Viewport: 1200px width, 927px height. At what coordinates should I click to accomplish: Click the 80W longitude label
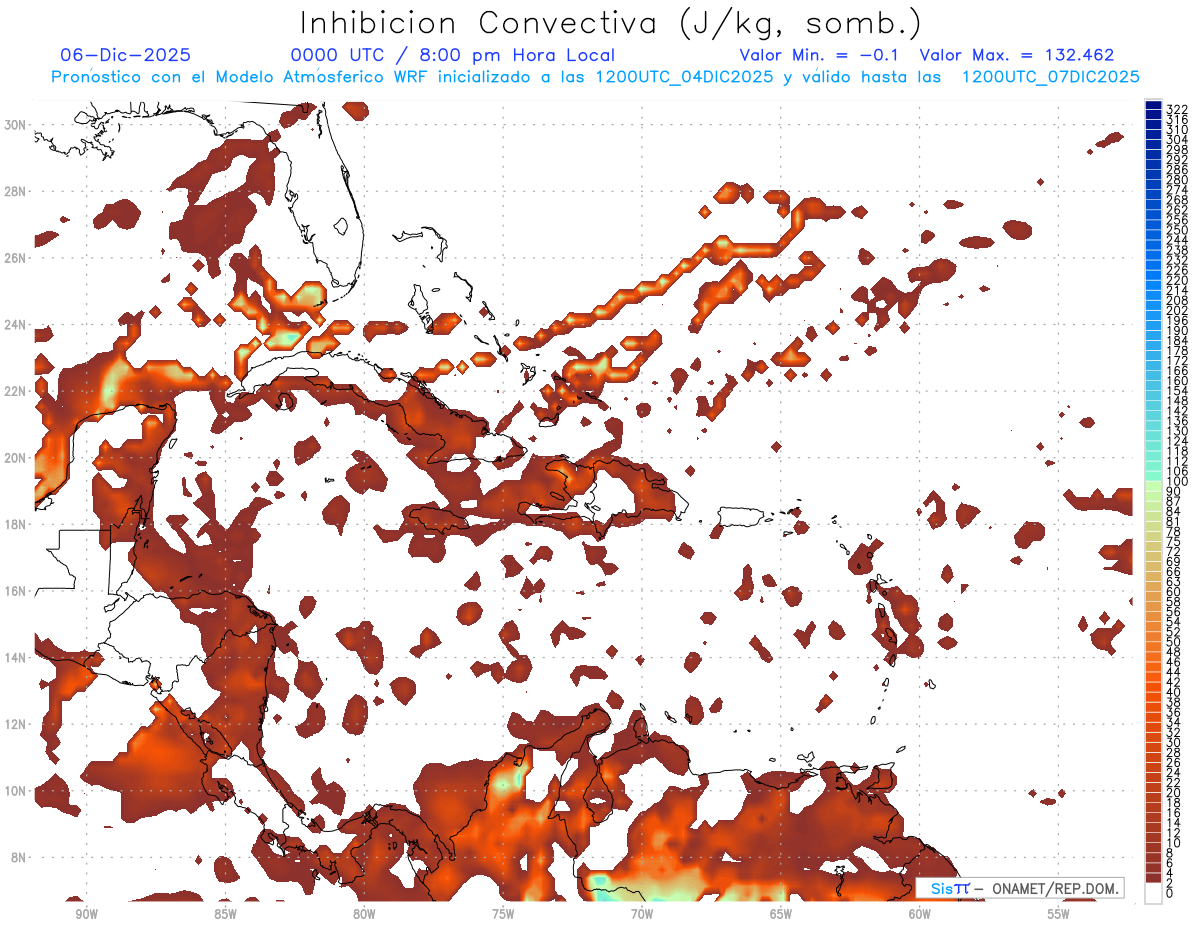[x=364, y=914]
